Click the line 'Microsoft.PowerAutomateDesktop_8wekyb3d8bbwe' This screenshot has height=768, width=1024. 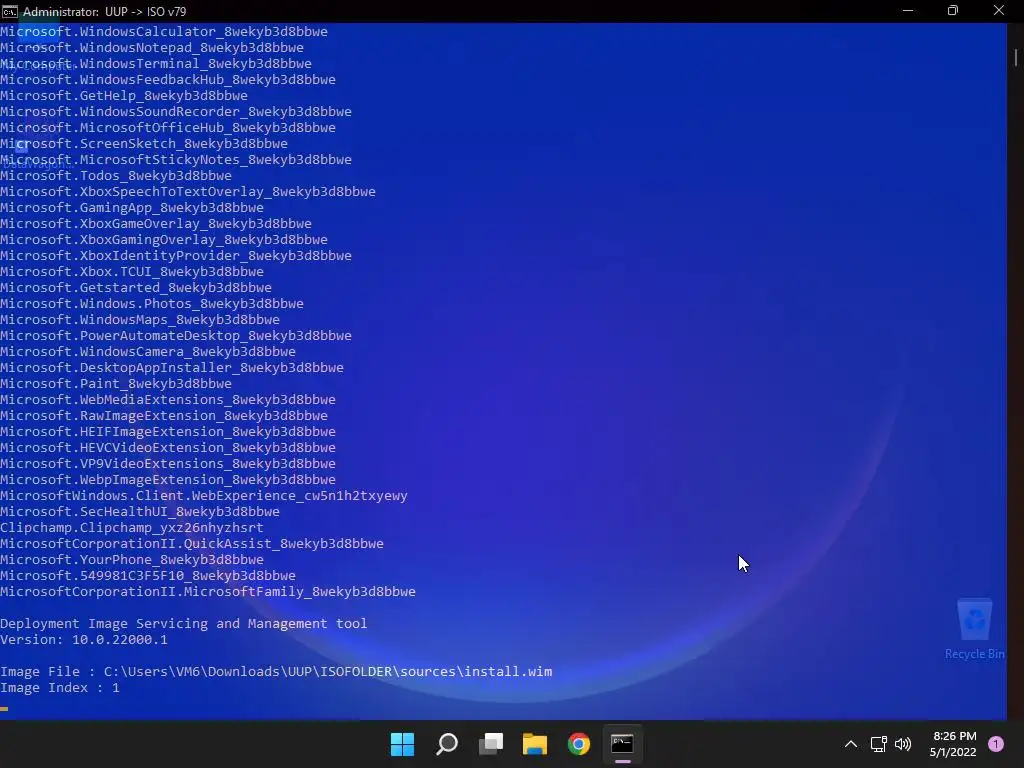(x=176, y=336)
